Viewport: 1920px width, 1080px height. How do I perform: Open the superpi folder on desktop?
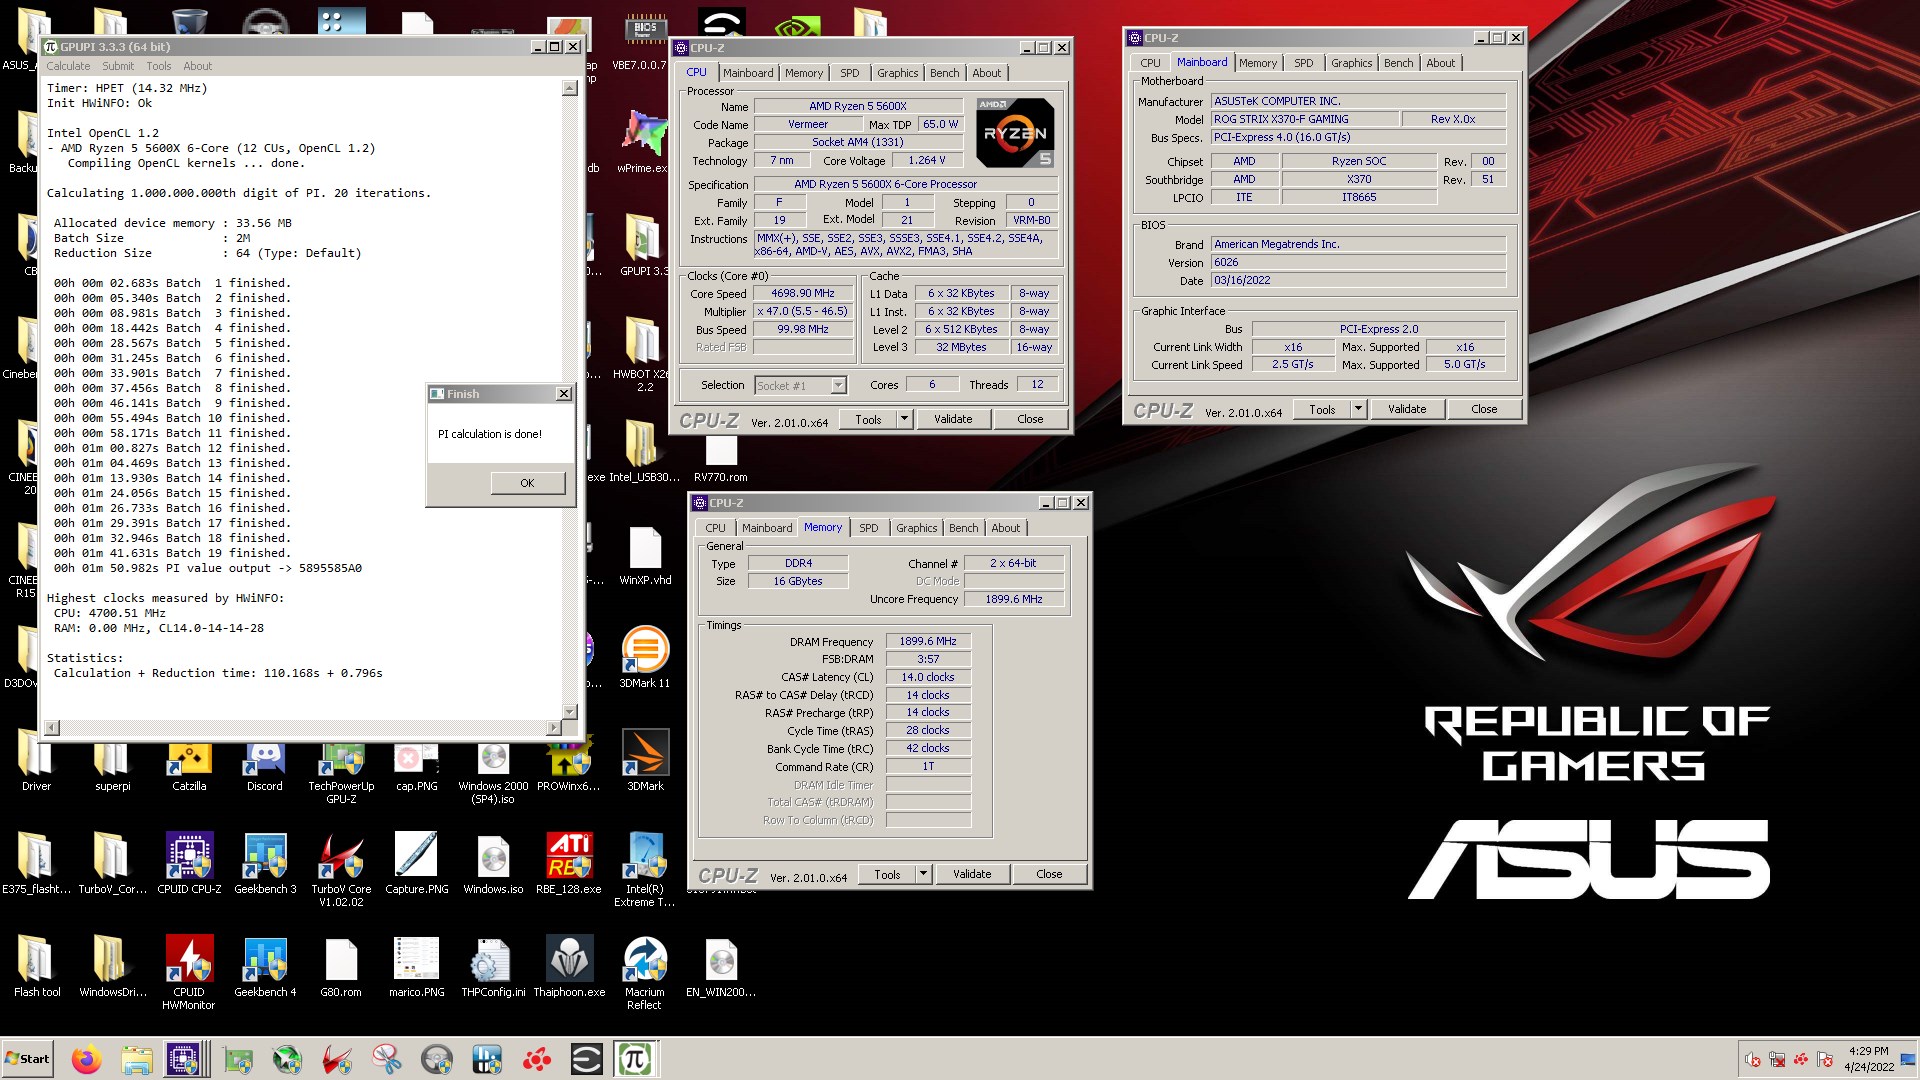[x=112, y=760]
